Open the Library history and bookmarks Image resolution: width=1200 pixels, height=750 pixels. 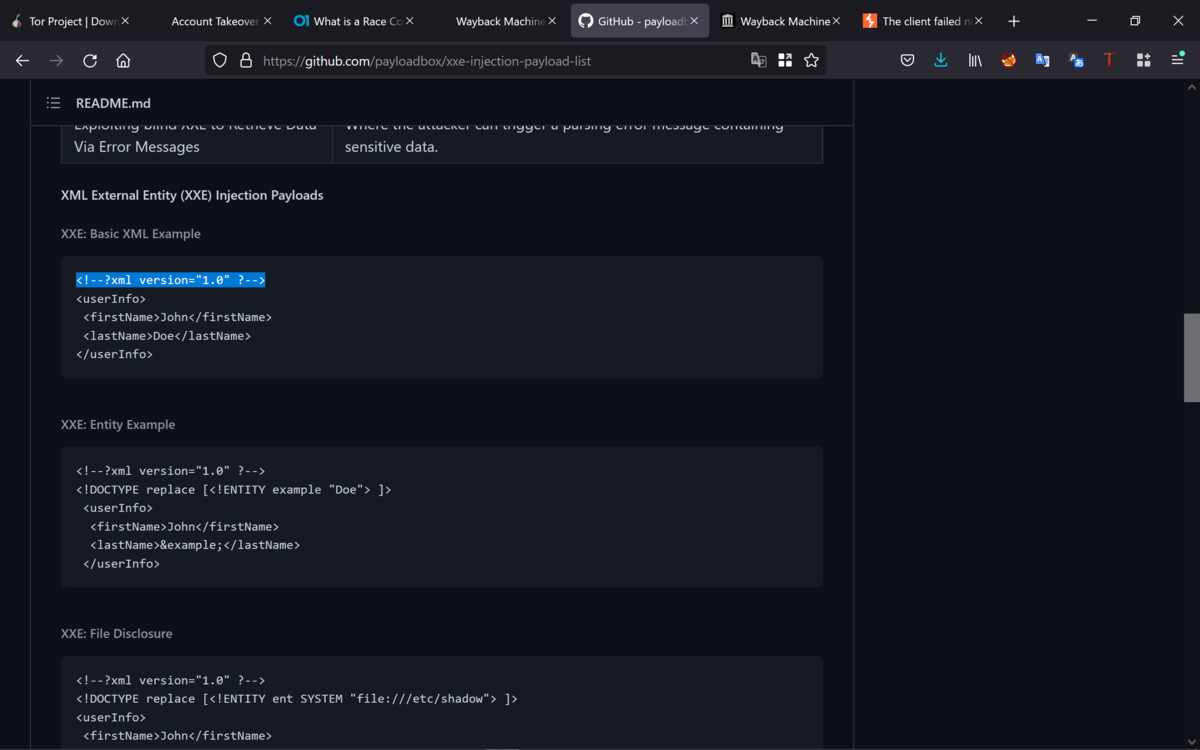[x=975, y=61]
